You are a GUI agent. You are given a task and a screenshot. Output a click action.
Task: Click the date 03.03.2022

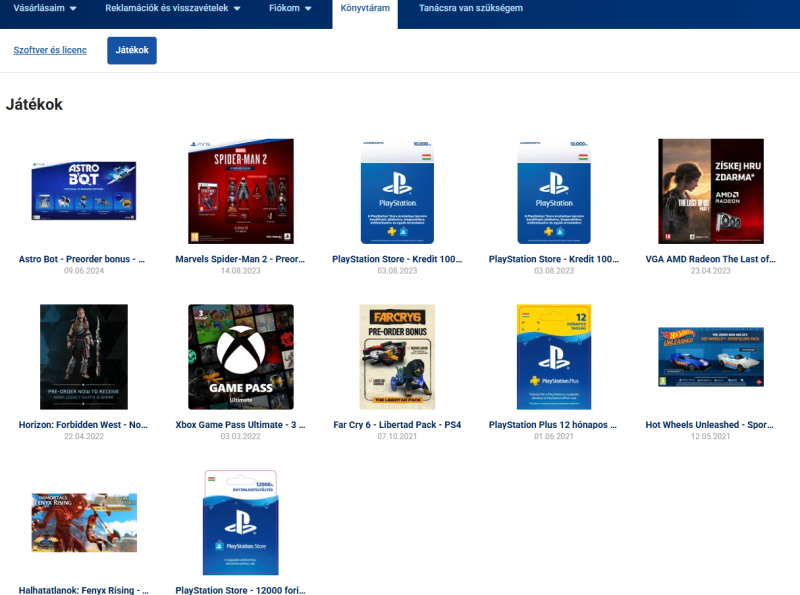[x=240, y=436]
